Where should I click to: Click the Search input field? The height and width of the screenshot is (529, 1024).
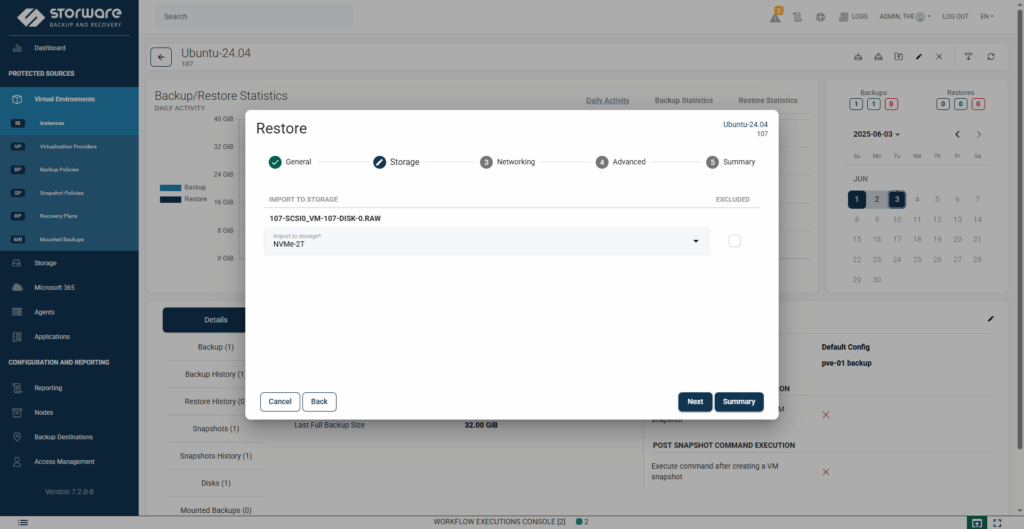pyautogui.click(x=255, y=17)
